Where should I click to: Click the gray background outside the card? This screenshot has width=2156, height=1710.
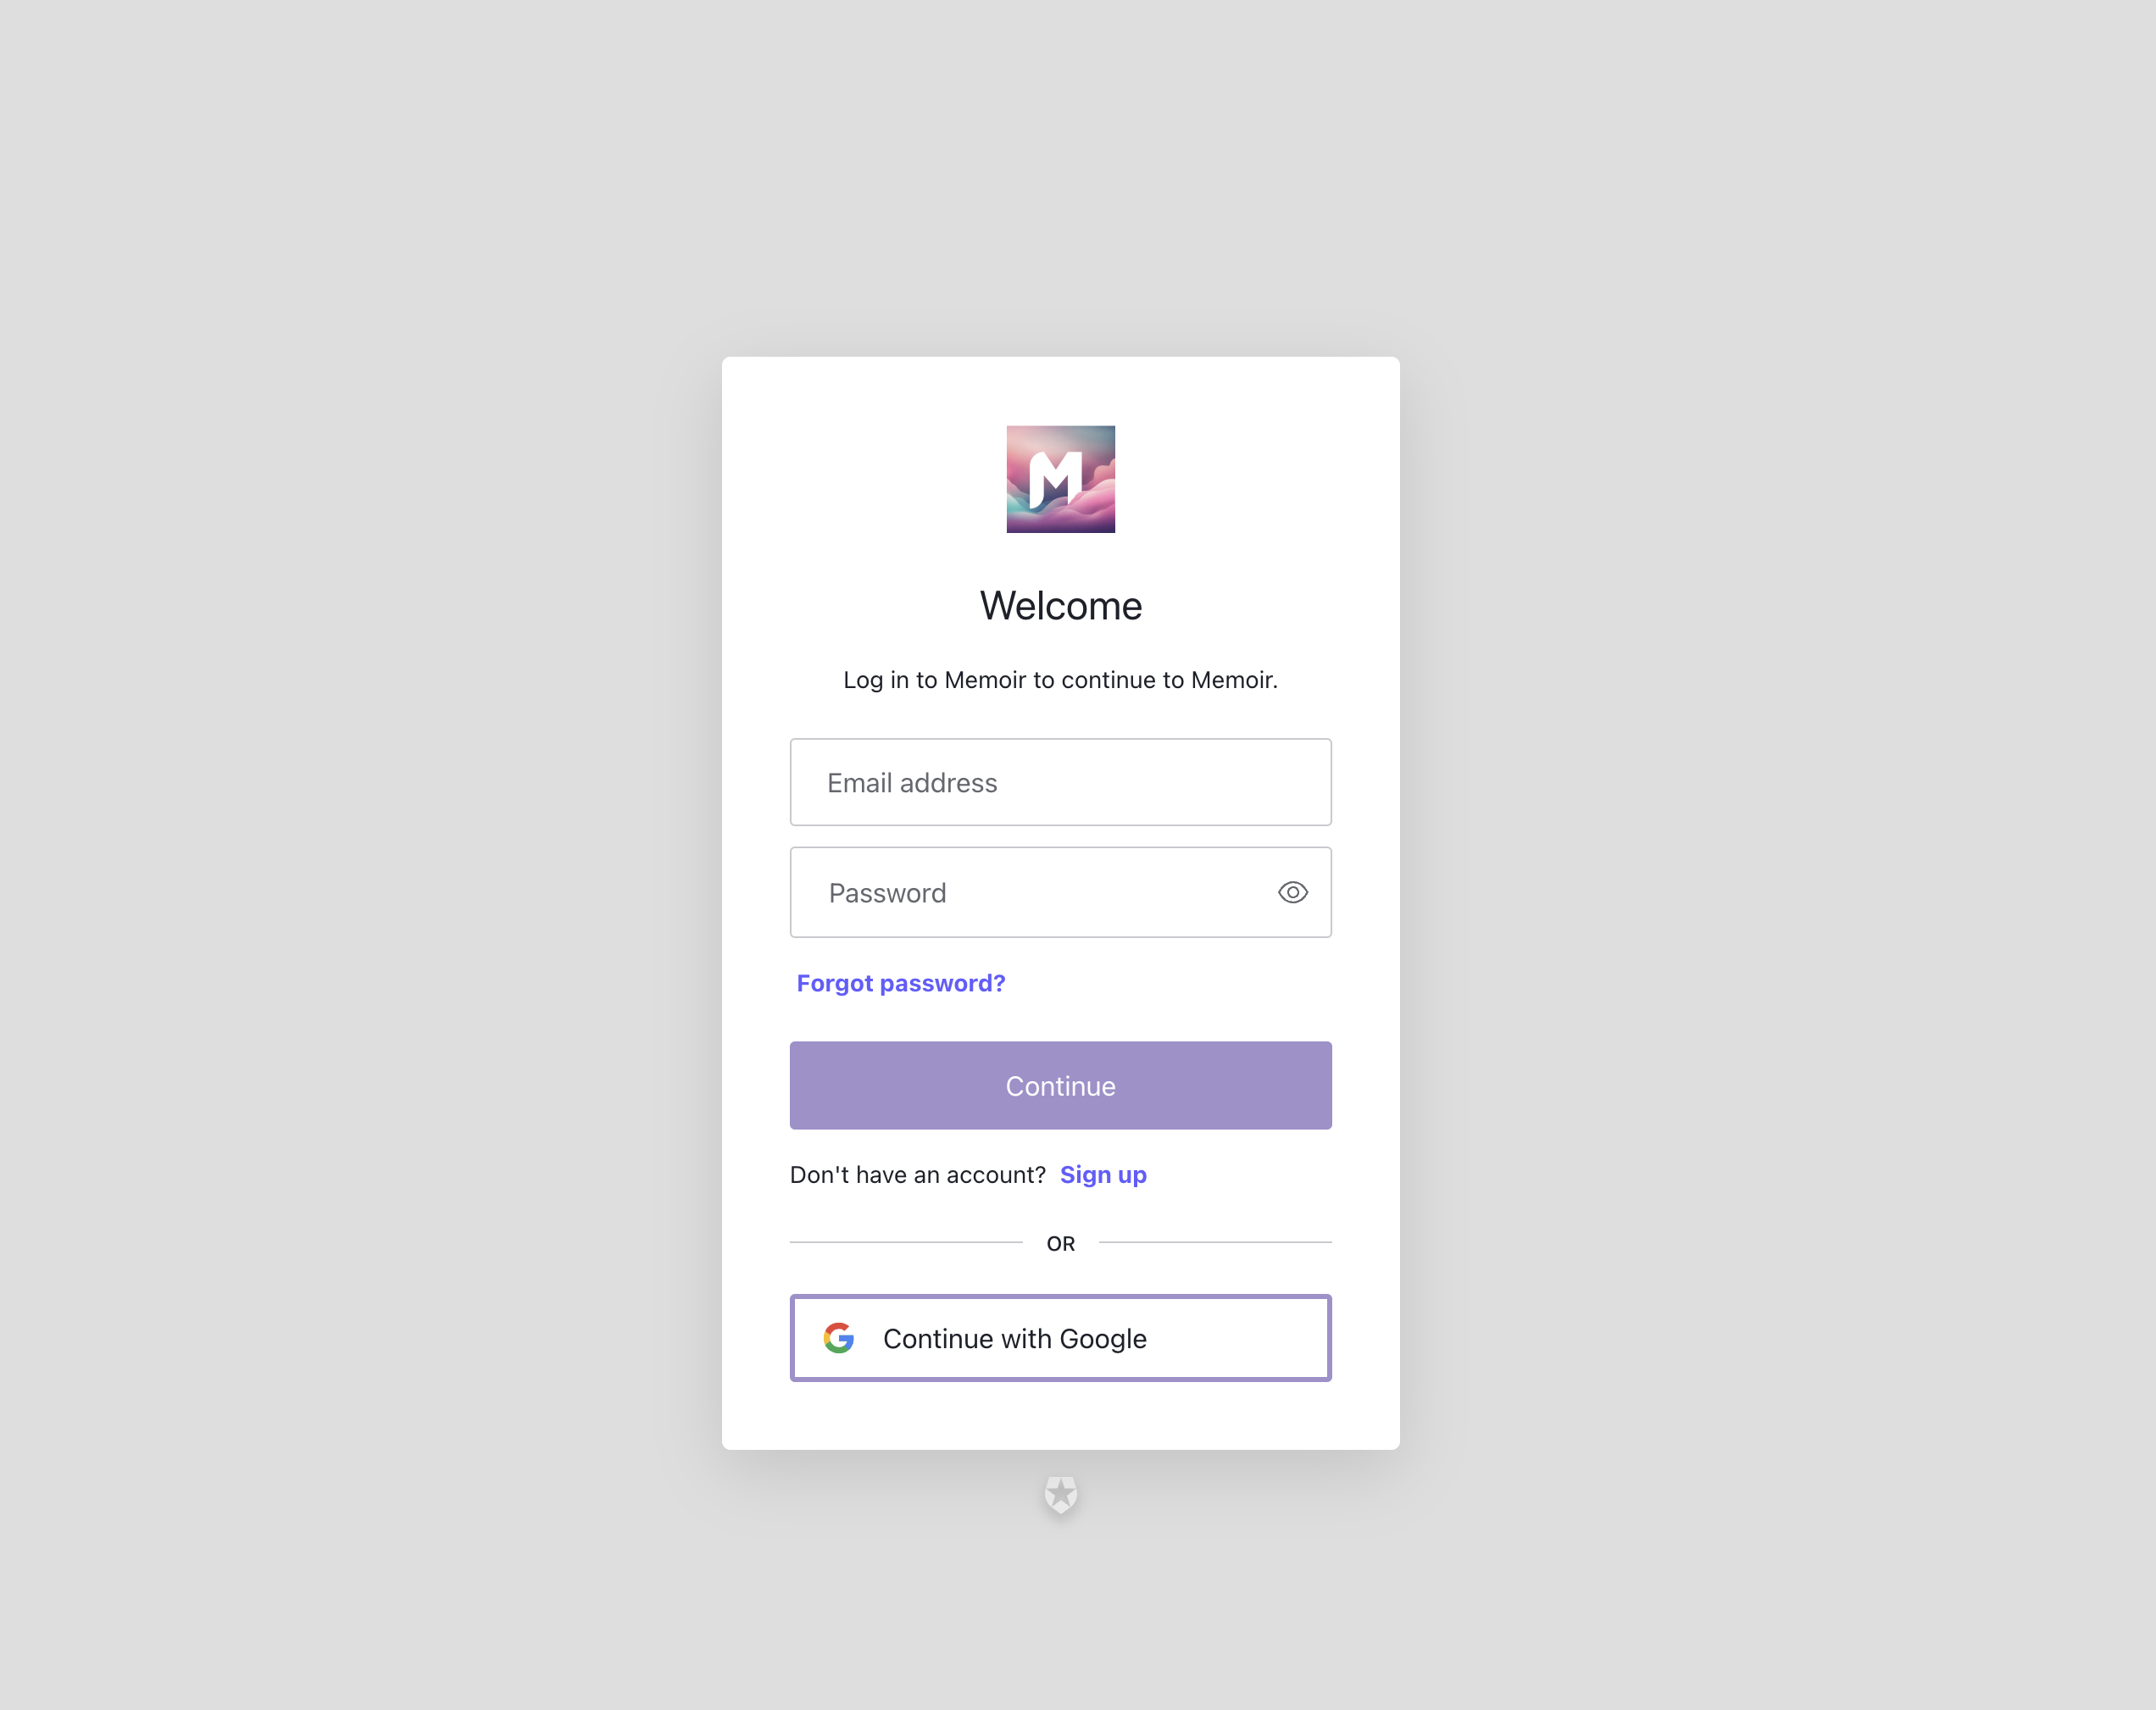(x=350, y=850)
